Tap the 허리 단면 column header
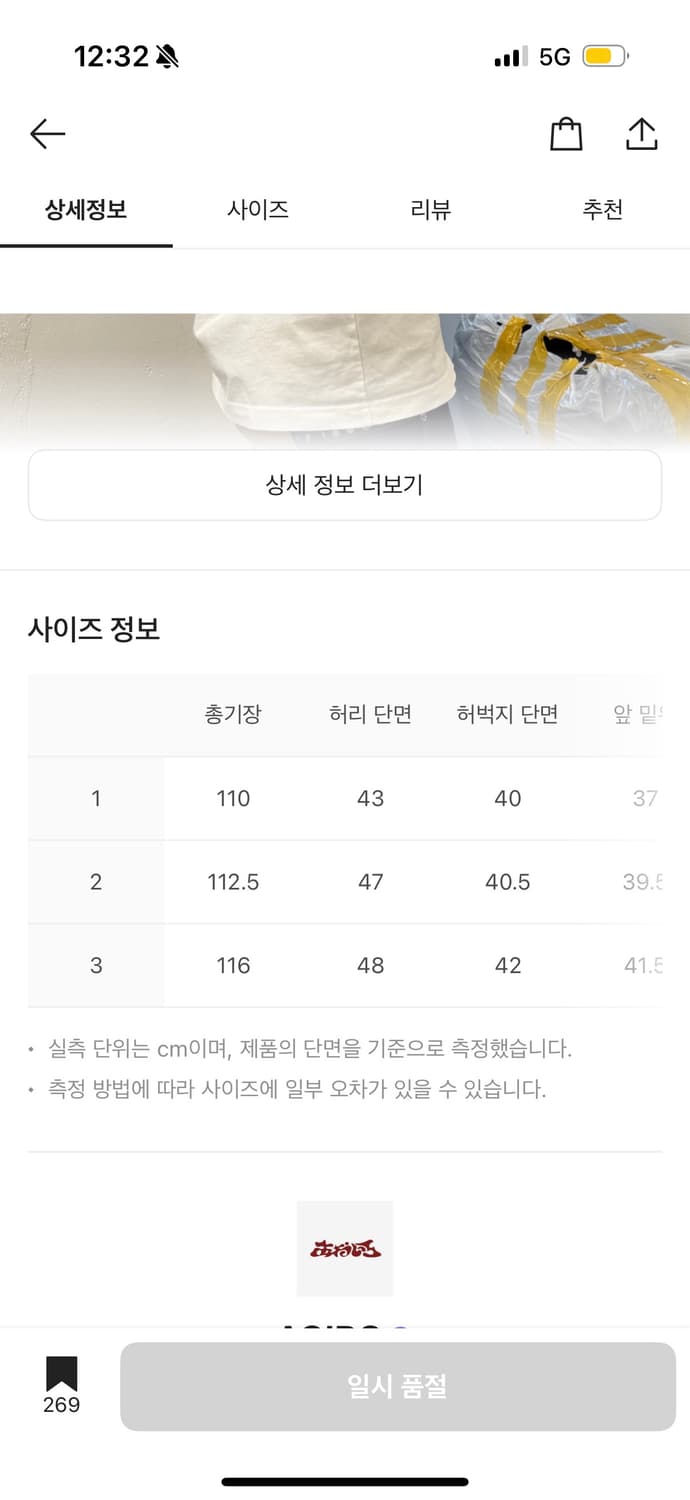This screenshot has height=1500, width=690. coord(371,714)
